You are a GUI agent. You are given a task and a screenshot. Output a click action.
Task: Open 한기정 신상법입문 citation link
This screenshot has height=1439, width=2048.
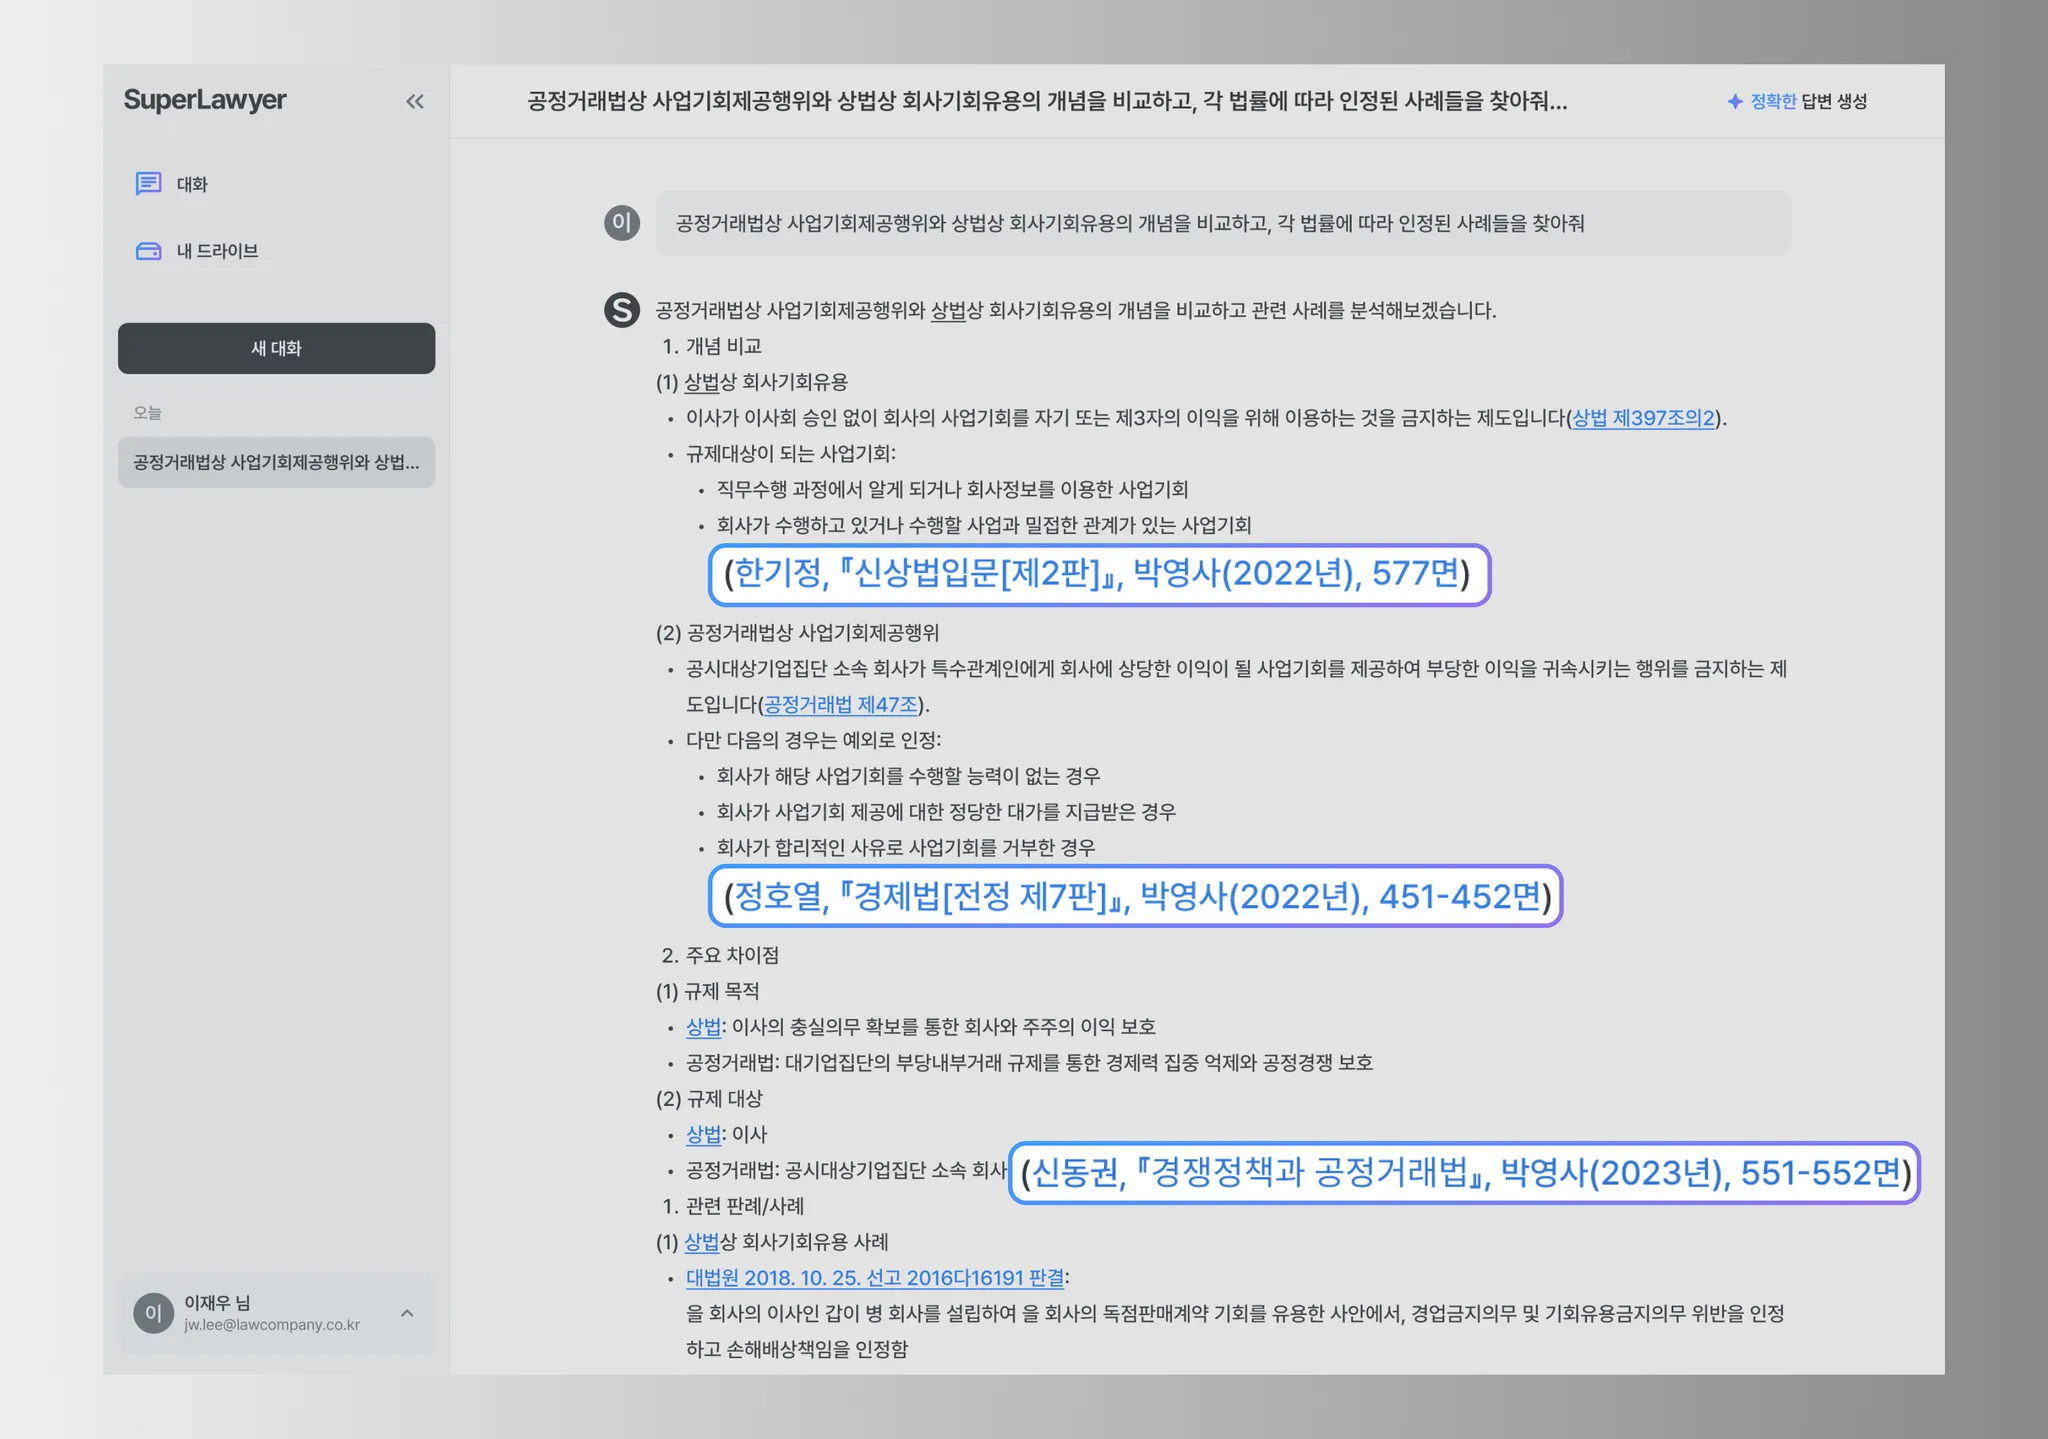click(1098, 574)
